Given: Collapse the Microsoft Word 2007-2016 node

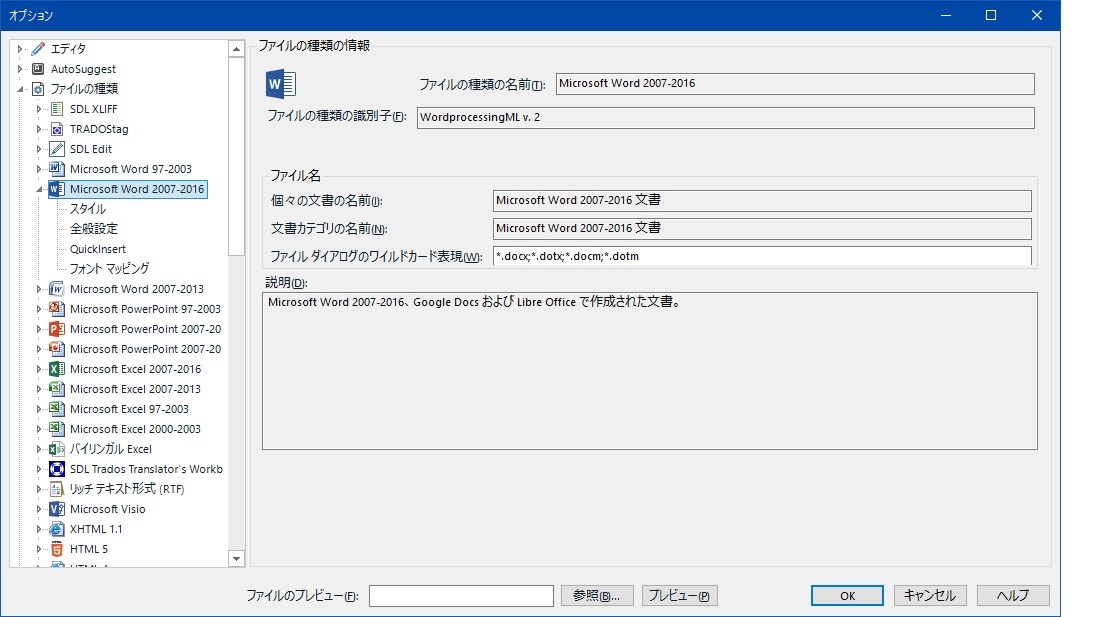Looking at the screenshot, I should tap(39, 189).
